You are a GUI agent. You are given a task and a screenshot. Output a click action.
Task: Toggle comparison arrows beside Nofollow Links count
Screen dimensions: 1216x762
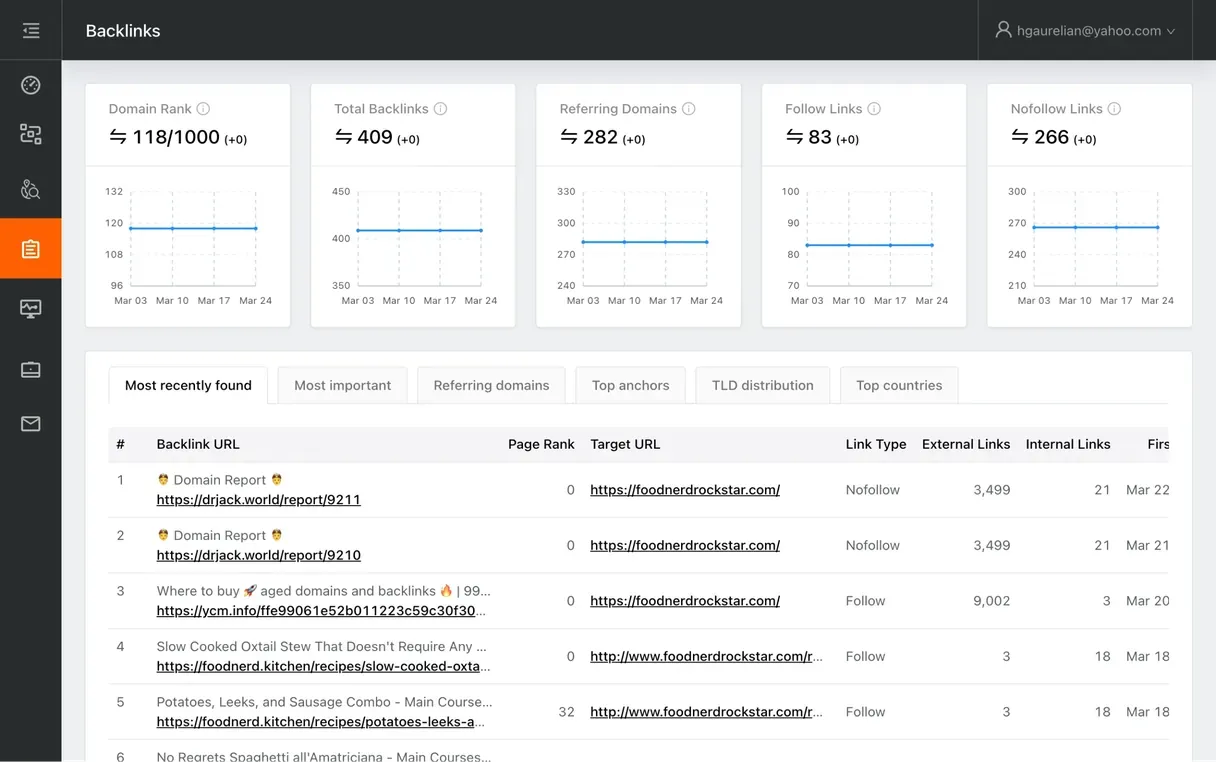pyautogui.click(x=1018, y=137)
